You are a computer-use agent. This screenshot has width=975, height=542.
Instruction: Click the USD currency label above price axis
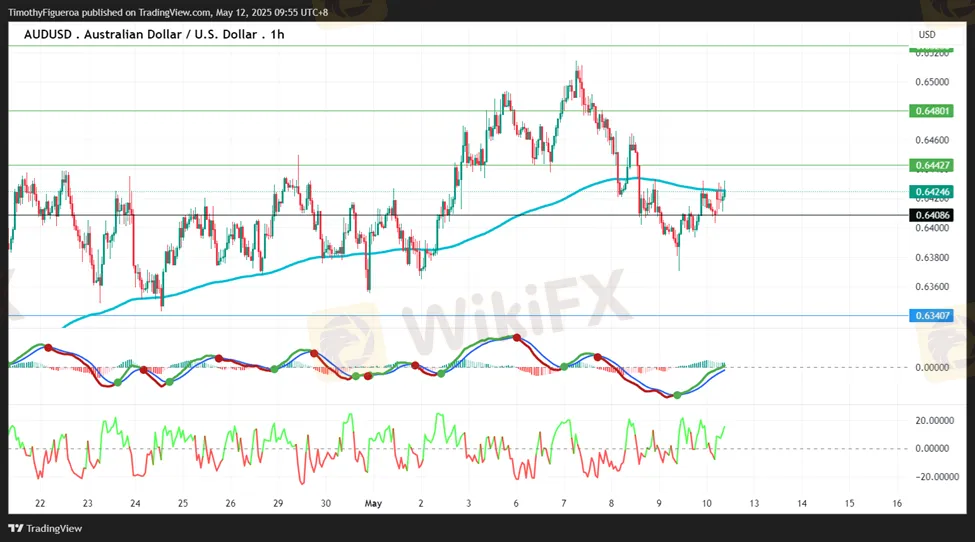pyautogui.click(x=927, y=35)
